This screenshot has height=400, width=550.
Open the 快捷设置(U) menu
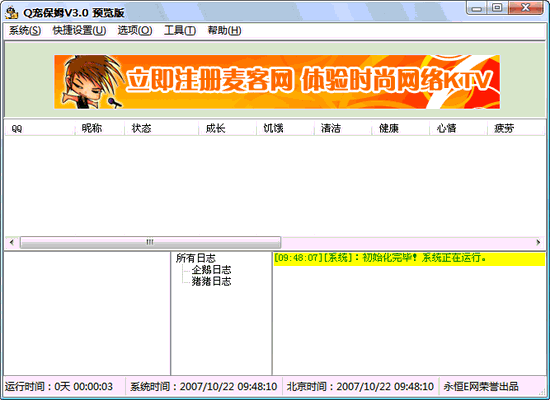coord(79,31)
